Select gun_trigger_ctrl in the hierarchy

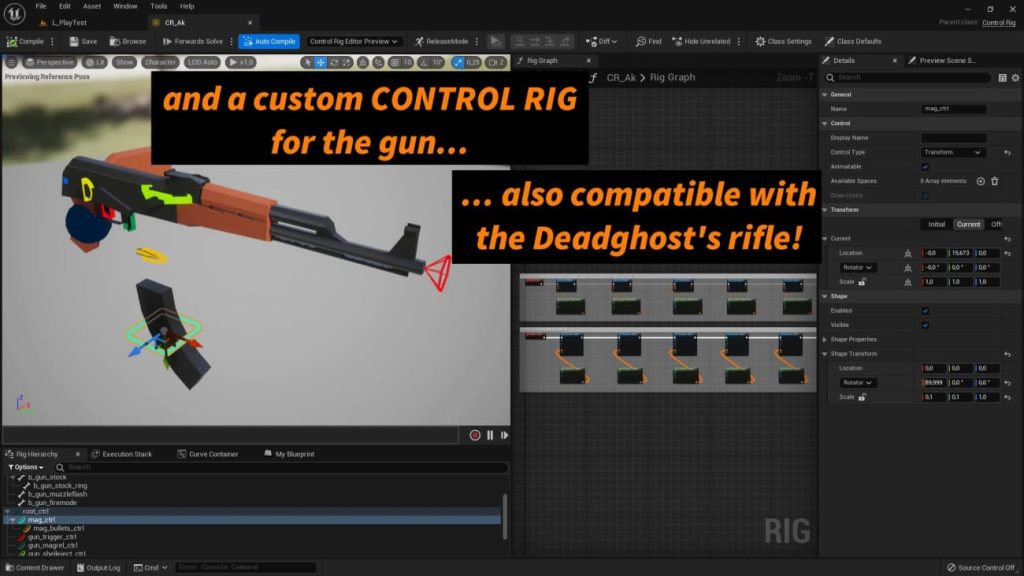click(x=52, y=537)
